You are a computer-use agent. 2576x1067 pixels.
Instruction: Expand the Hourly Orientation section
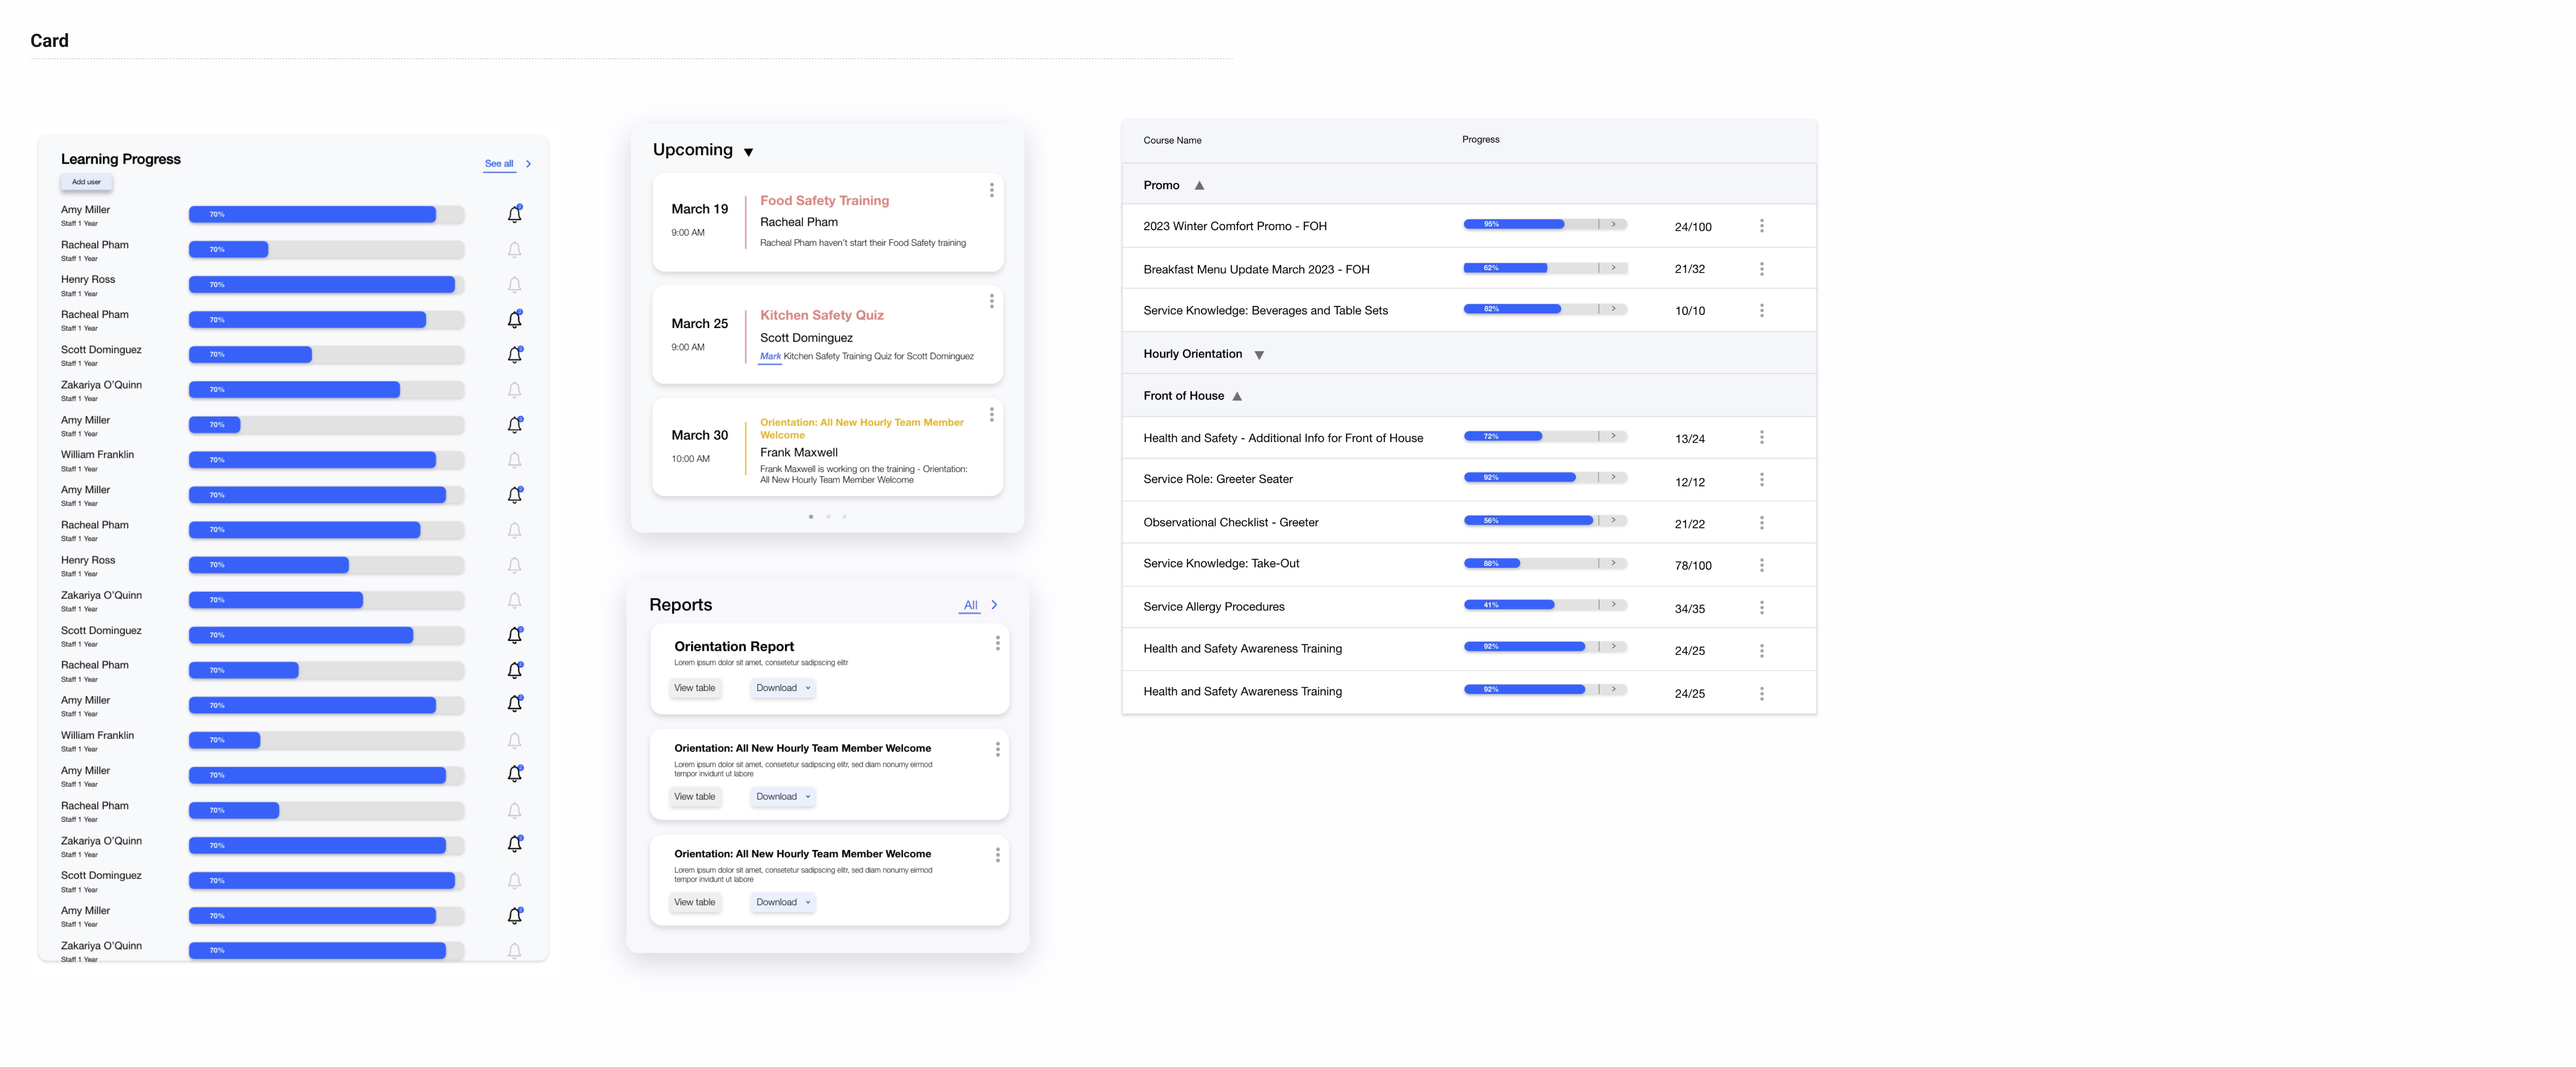1259,355
